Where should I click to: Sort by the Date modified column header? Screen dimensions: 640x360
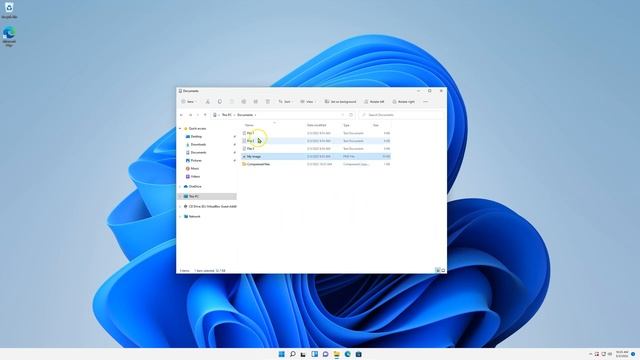(x=317, y=125)
